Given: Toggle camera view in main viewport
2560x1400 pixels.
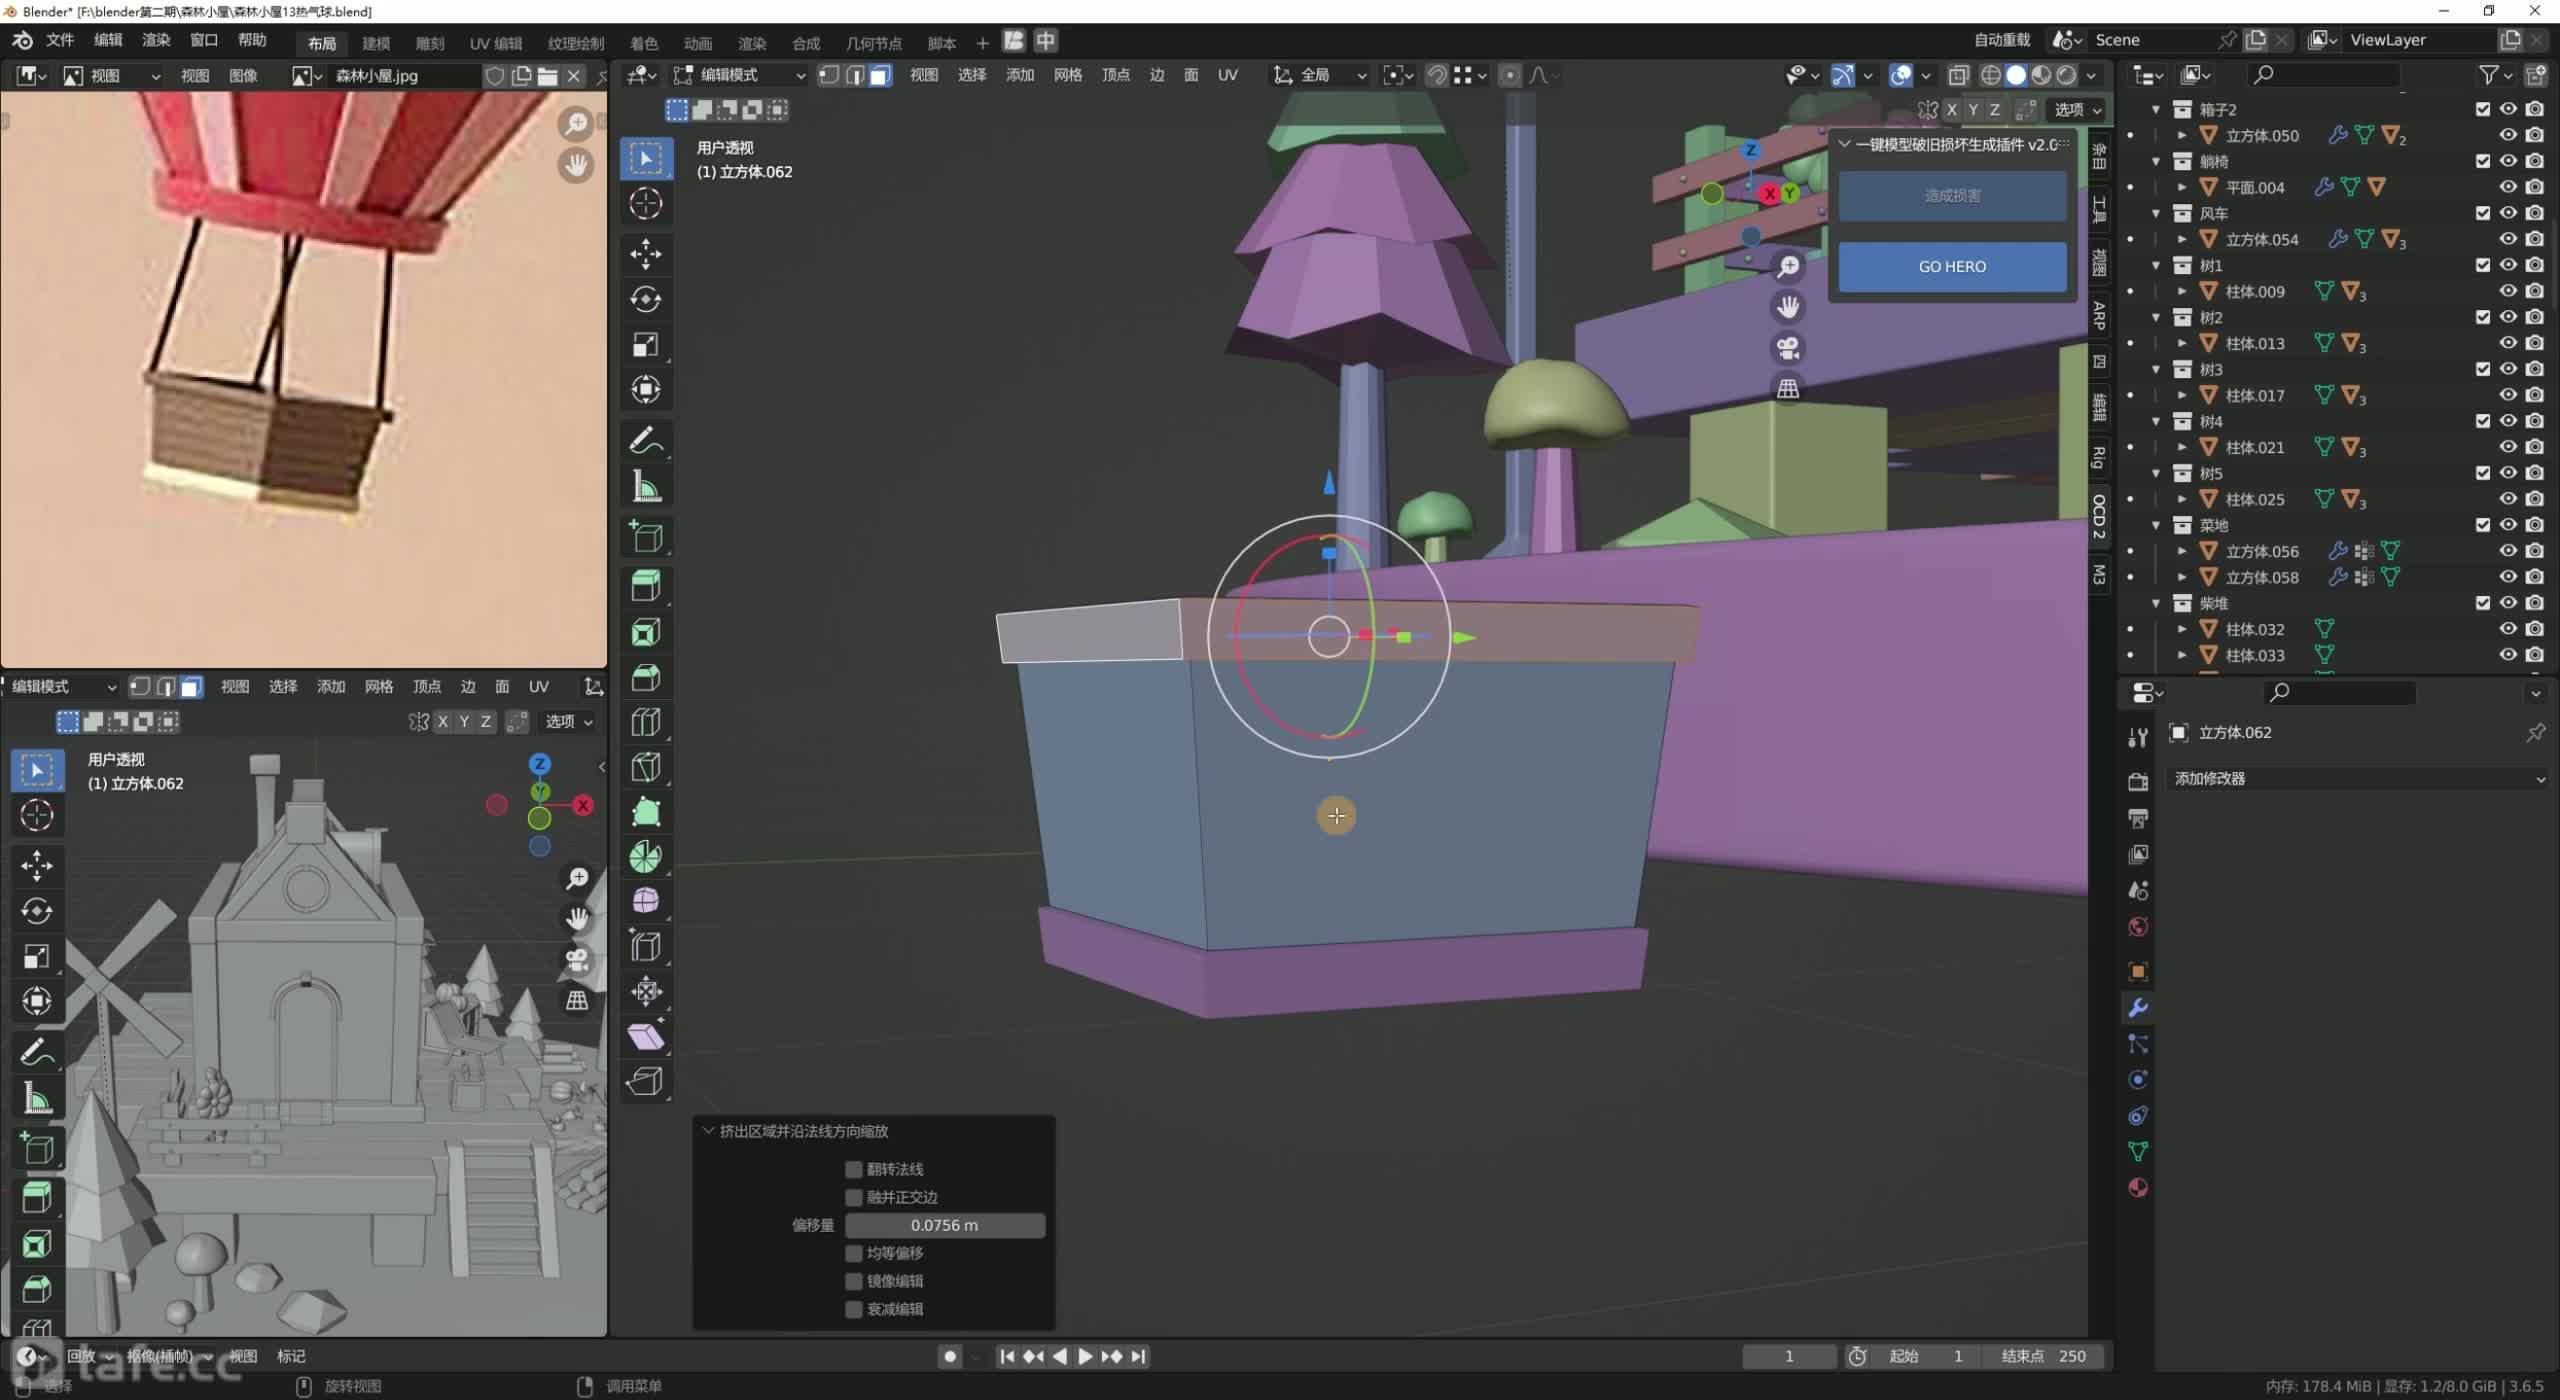Looking at the screenshot, I should [x=1788, y=348].
